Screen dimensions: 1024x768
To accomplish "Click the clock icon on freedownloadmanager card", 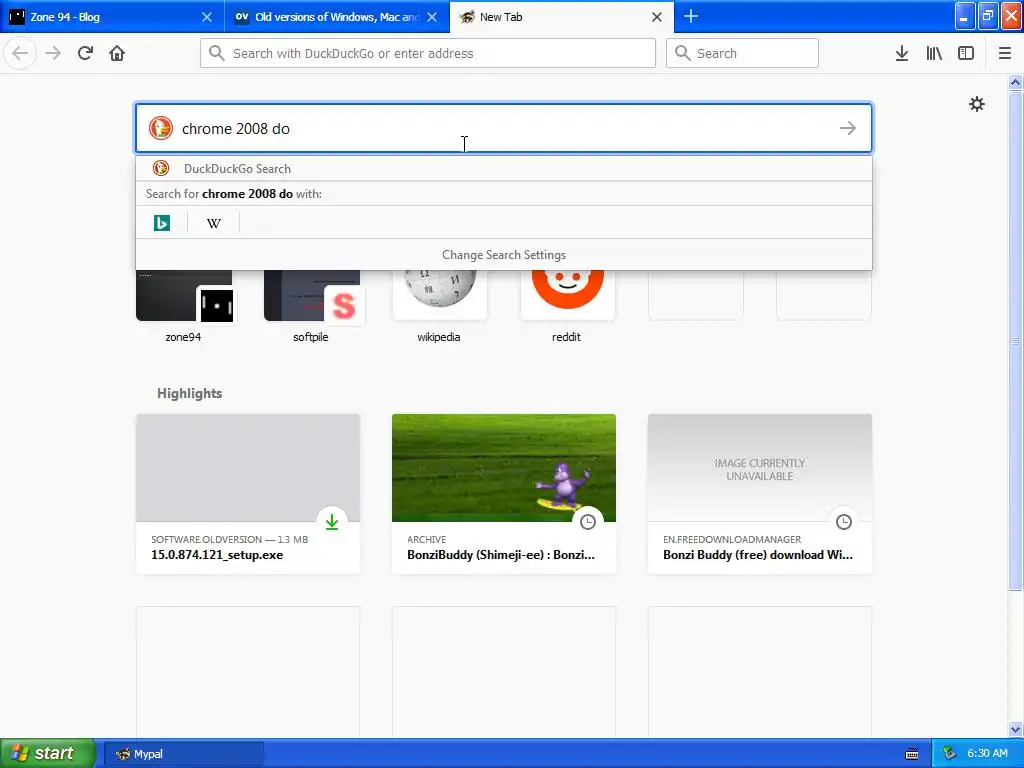I will tap(844, 522).
